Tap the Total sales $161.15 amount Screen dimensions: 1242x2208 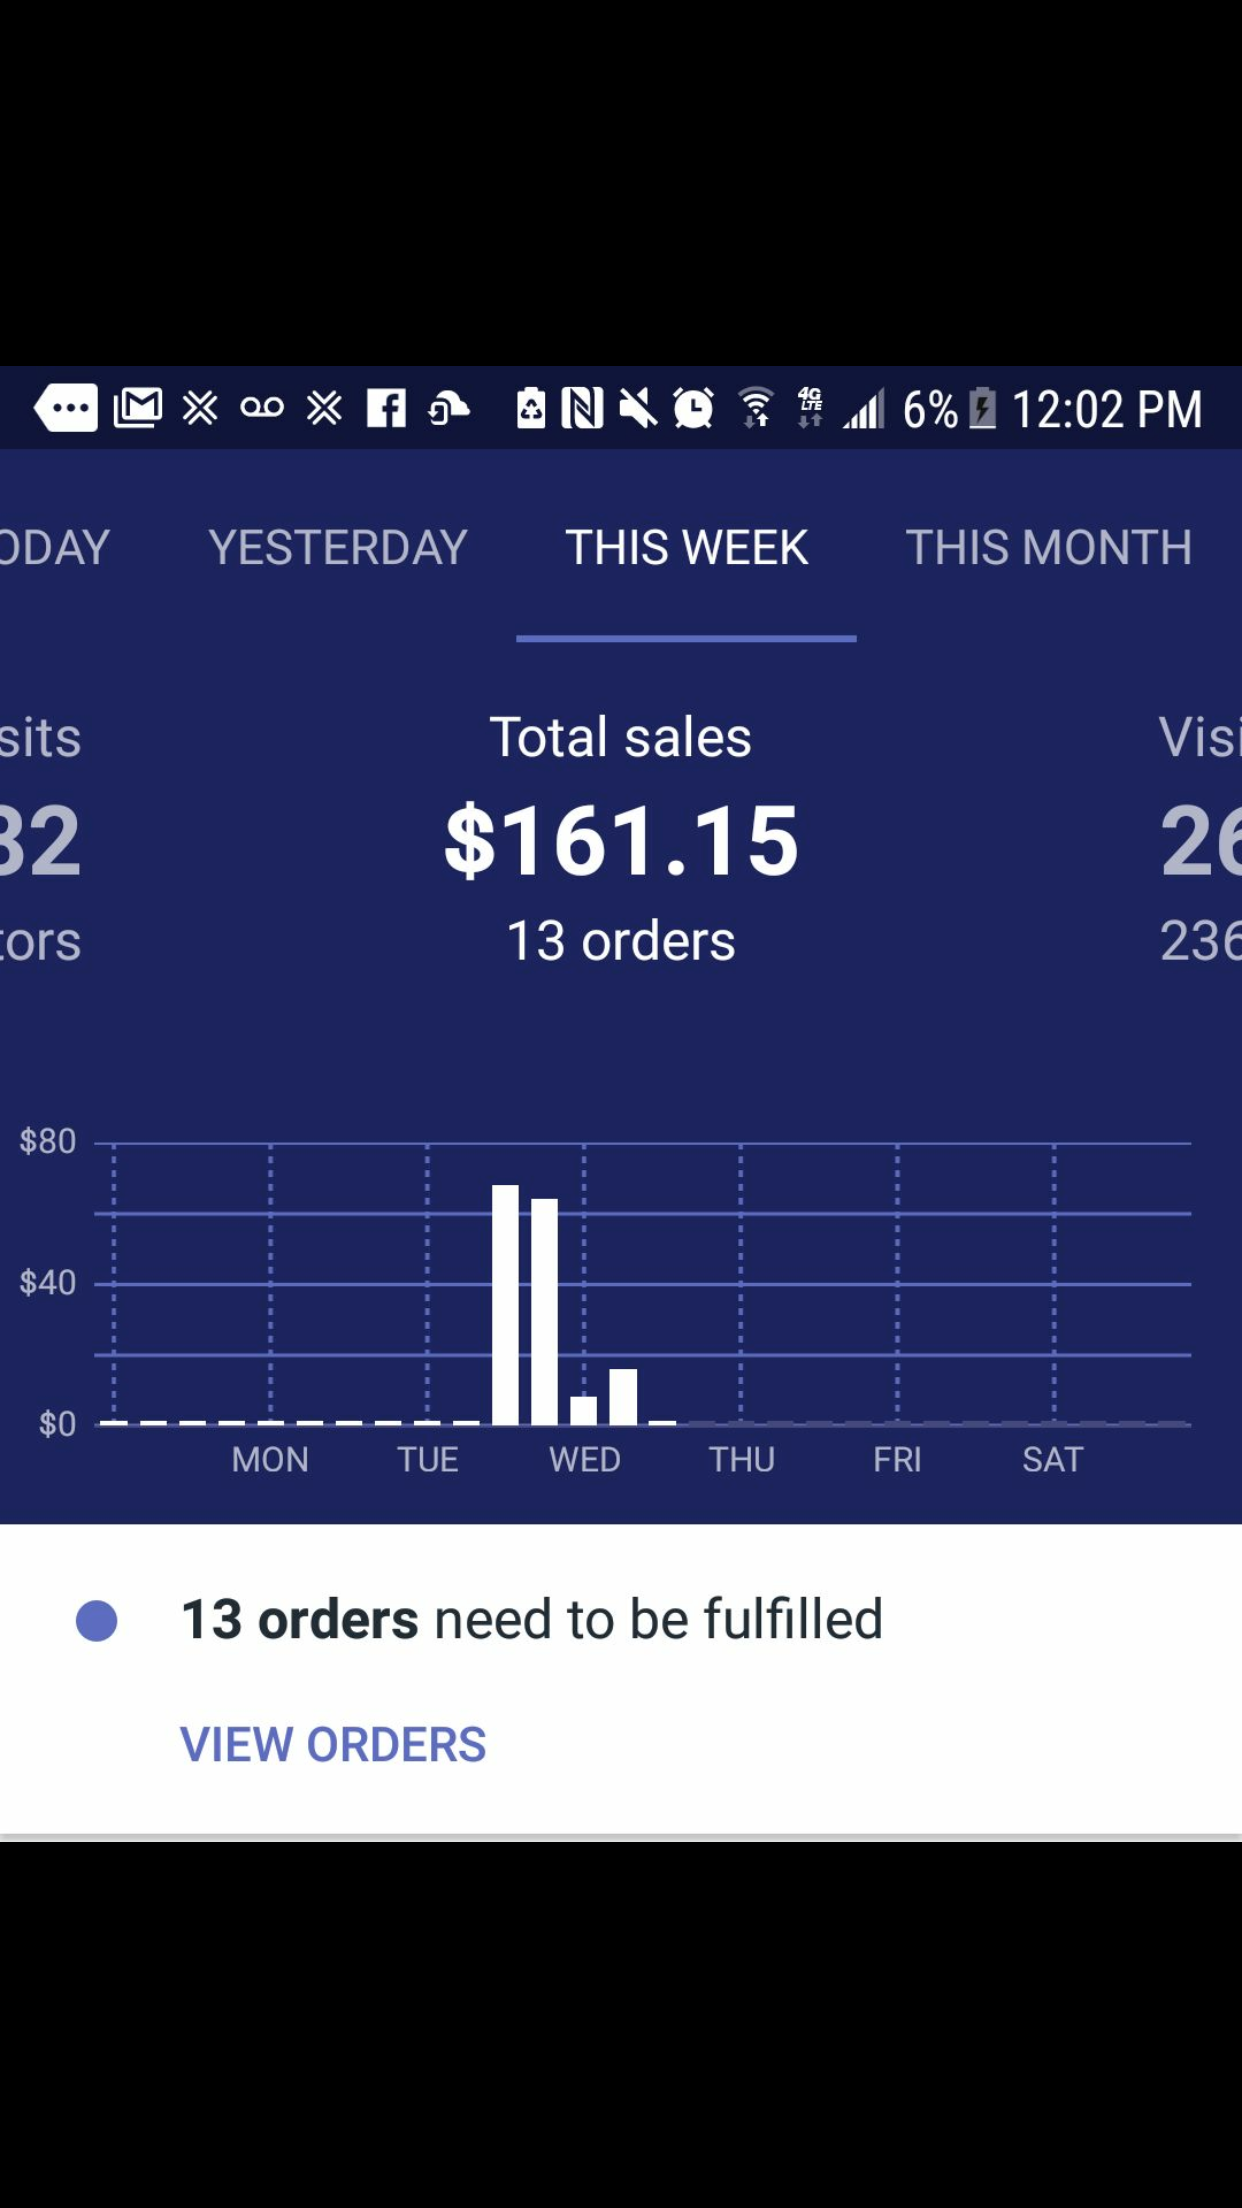click(621, 841)
